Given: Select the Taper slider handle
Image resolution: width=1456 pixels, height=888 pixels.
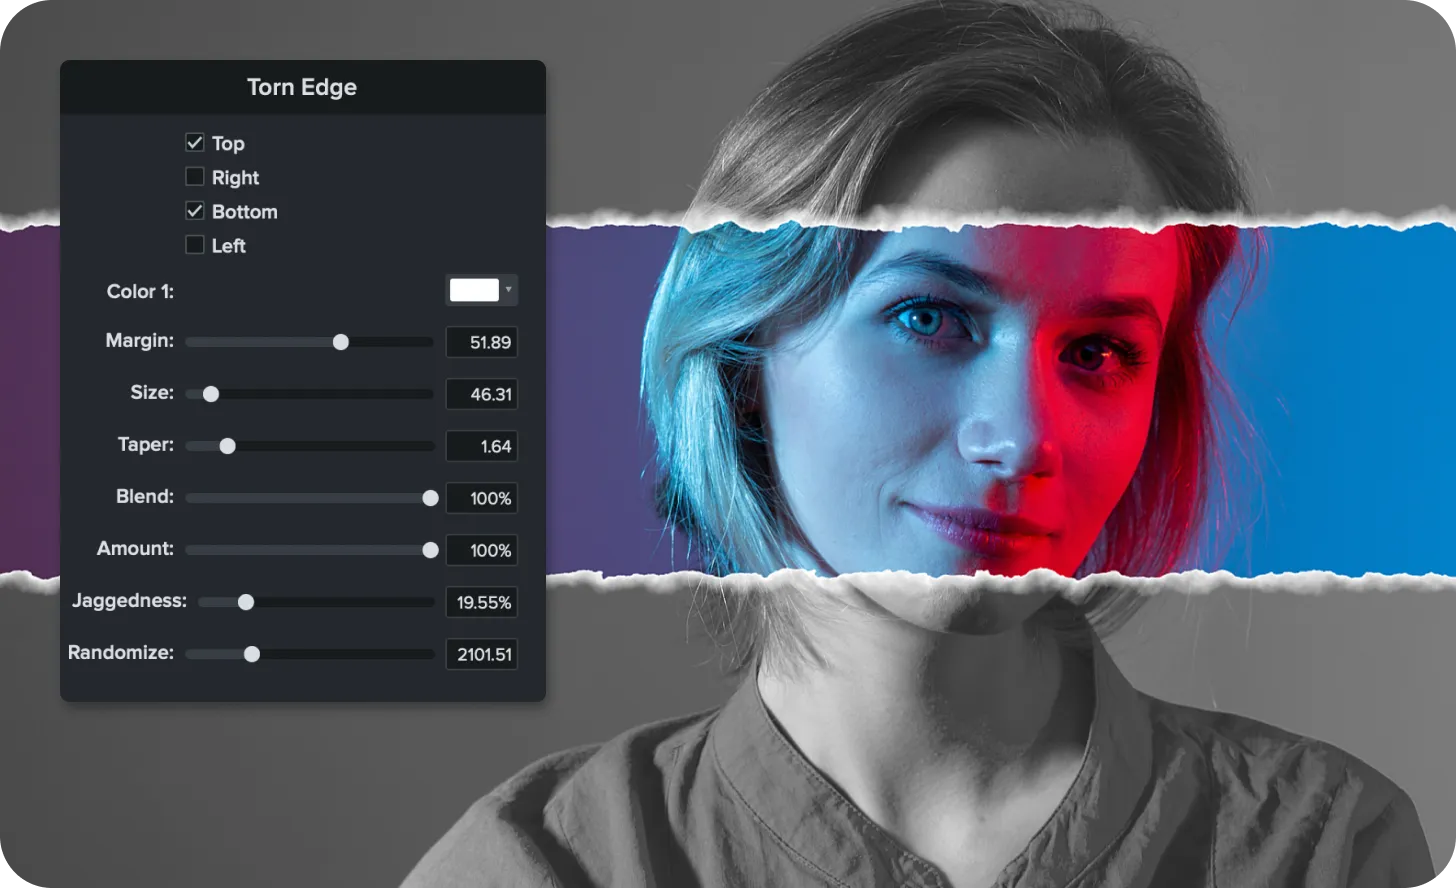Looking at the screenshot, I should pos(228,446).
